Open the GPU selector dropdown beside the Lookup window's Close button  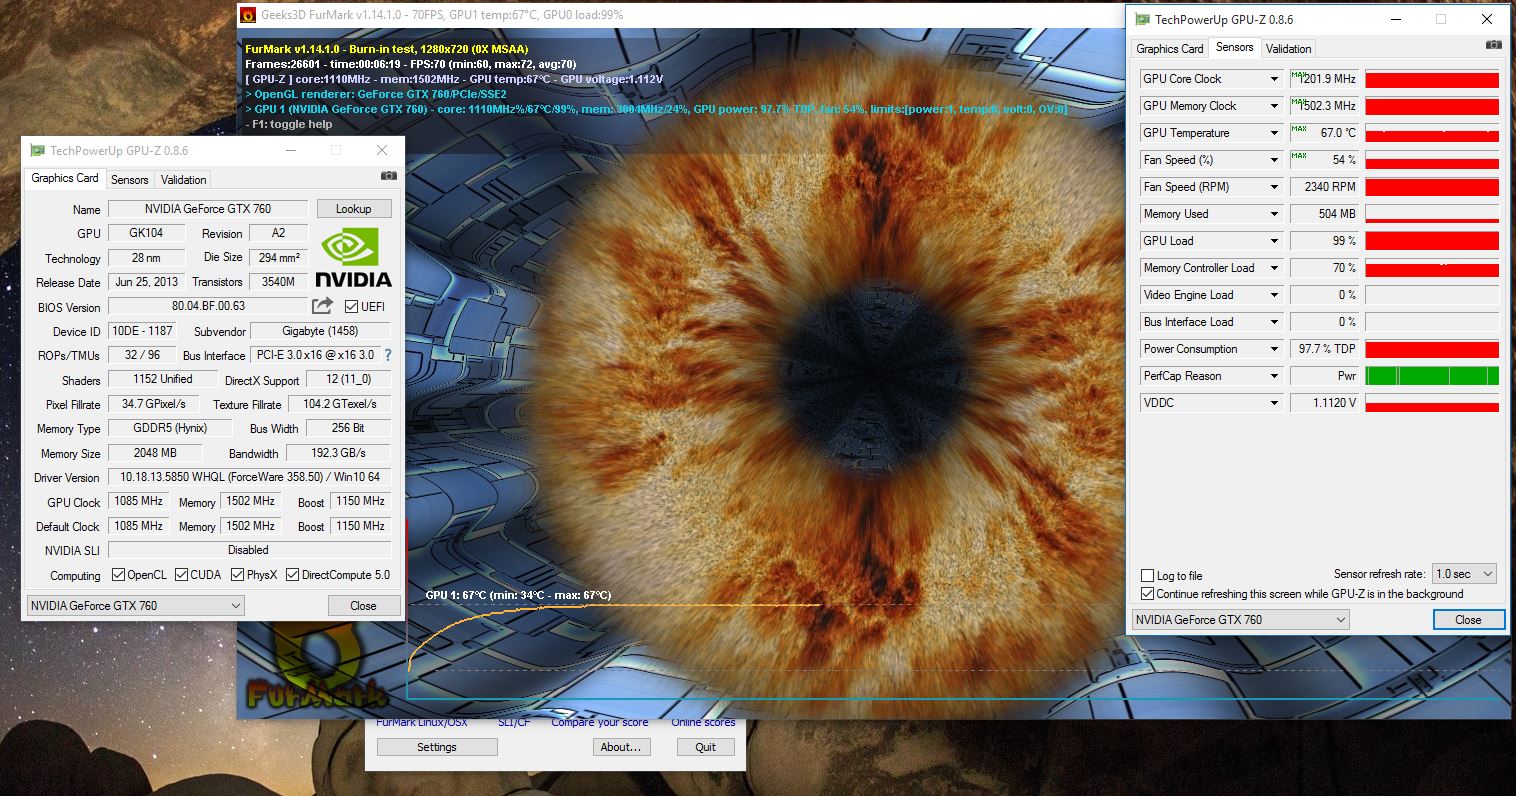pyautogui.click(x=135, y=606)
